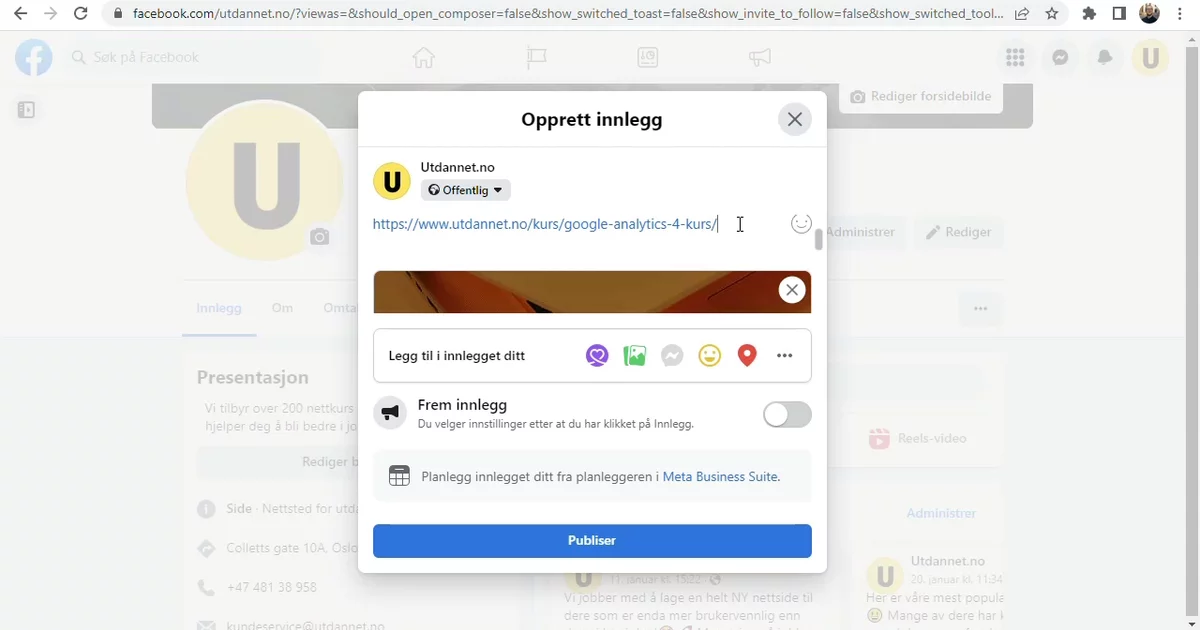Change profile picture via camera icon
The height and width of the screenshot is (630, 1200).
click(319, 237)
